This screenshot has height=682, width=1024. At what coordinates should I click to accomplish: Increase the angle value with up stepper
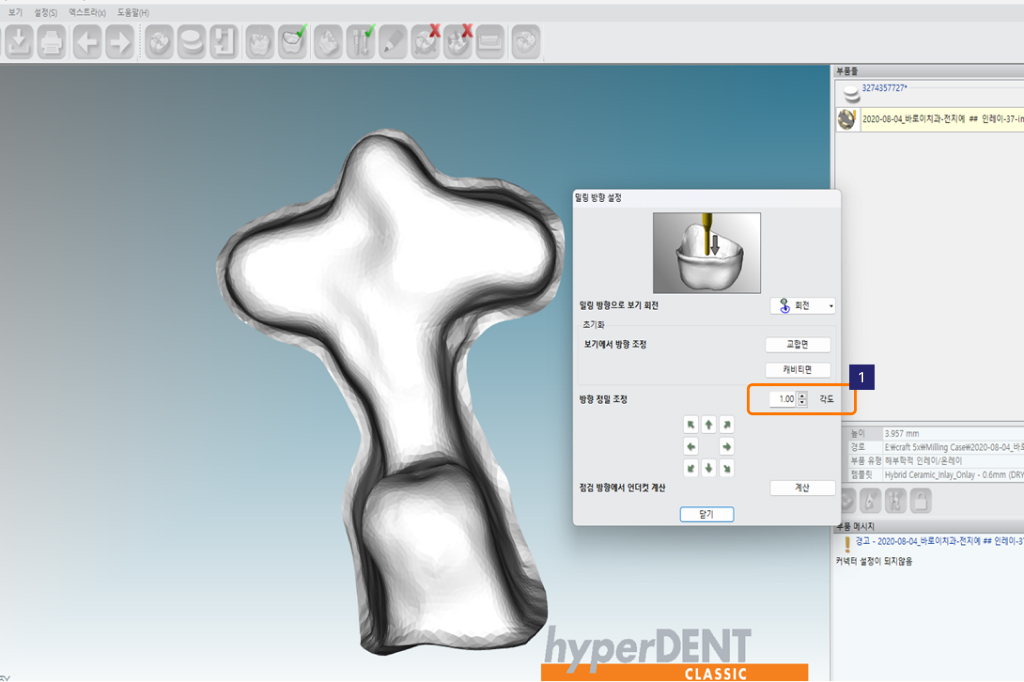click(802, 395)
